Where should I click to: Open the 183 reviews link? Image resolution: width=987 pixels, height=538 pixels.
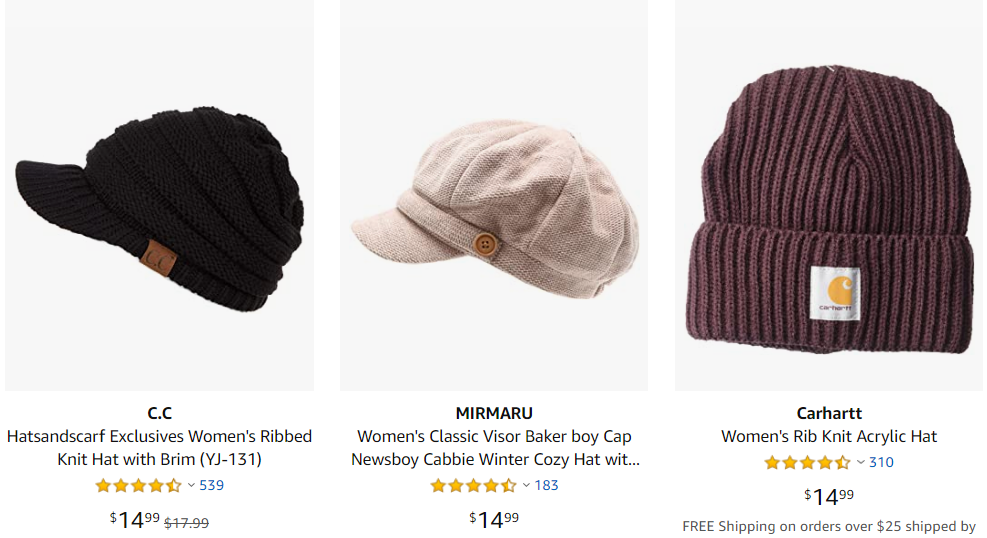pyautogui.click(x=547, y=486)
